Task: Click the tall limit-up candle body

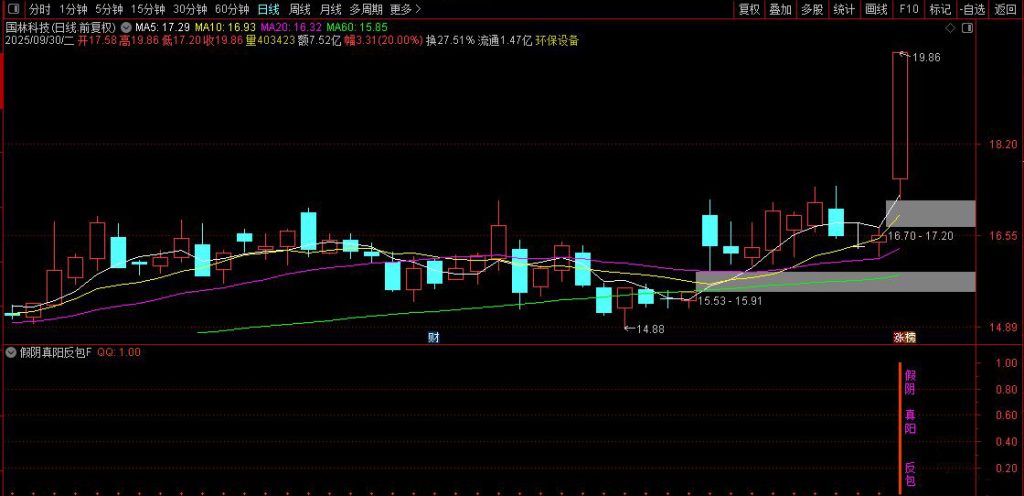Action: click(x=900, y=116)
